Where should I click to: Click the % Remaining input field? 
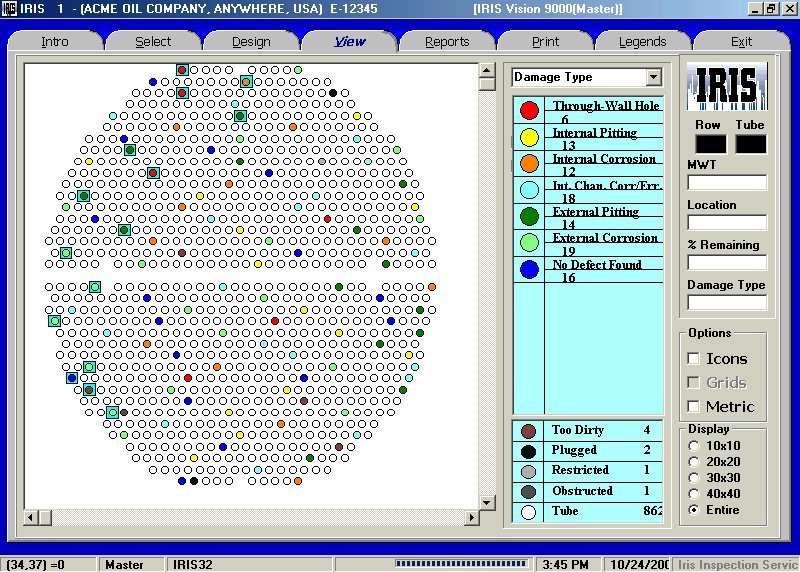[727, 262]
